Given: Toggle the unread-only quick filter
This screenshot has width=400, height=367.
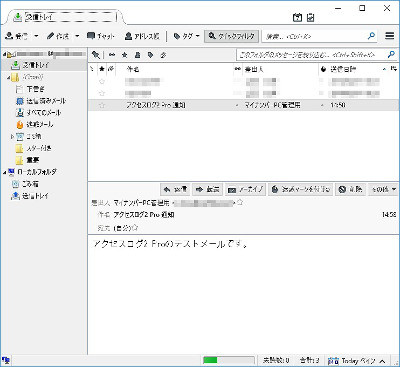Looking at the screenshot, I should coord(112,55).
